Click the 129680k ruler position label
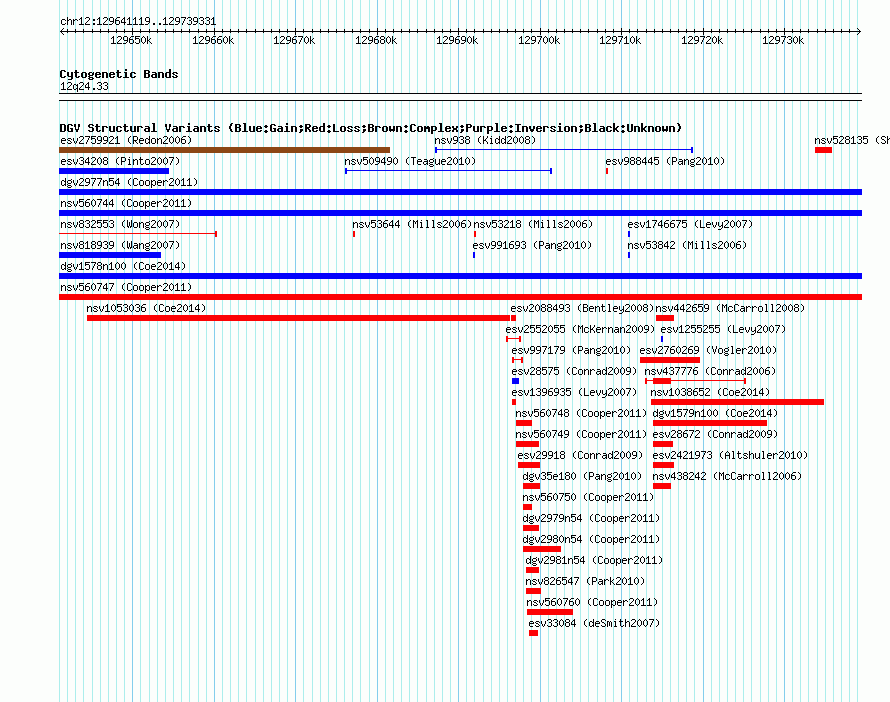The width and height of the screenshot is (890, 702). click(376, 40)
